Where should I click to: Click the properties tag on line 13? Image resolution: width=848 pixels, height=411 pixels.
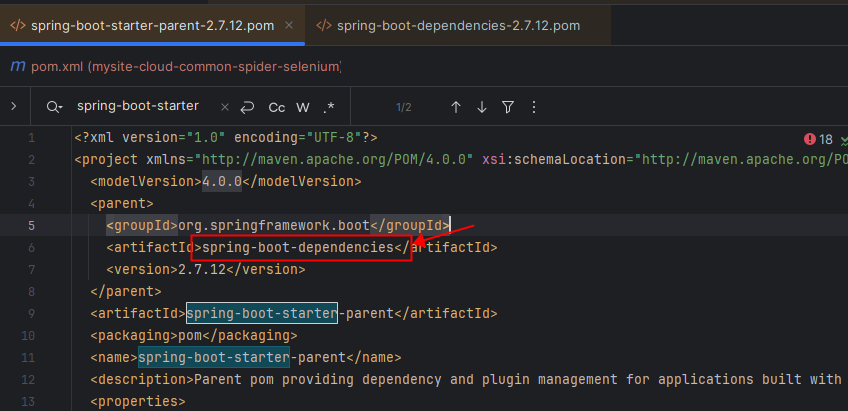(x=138, y=402)
